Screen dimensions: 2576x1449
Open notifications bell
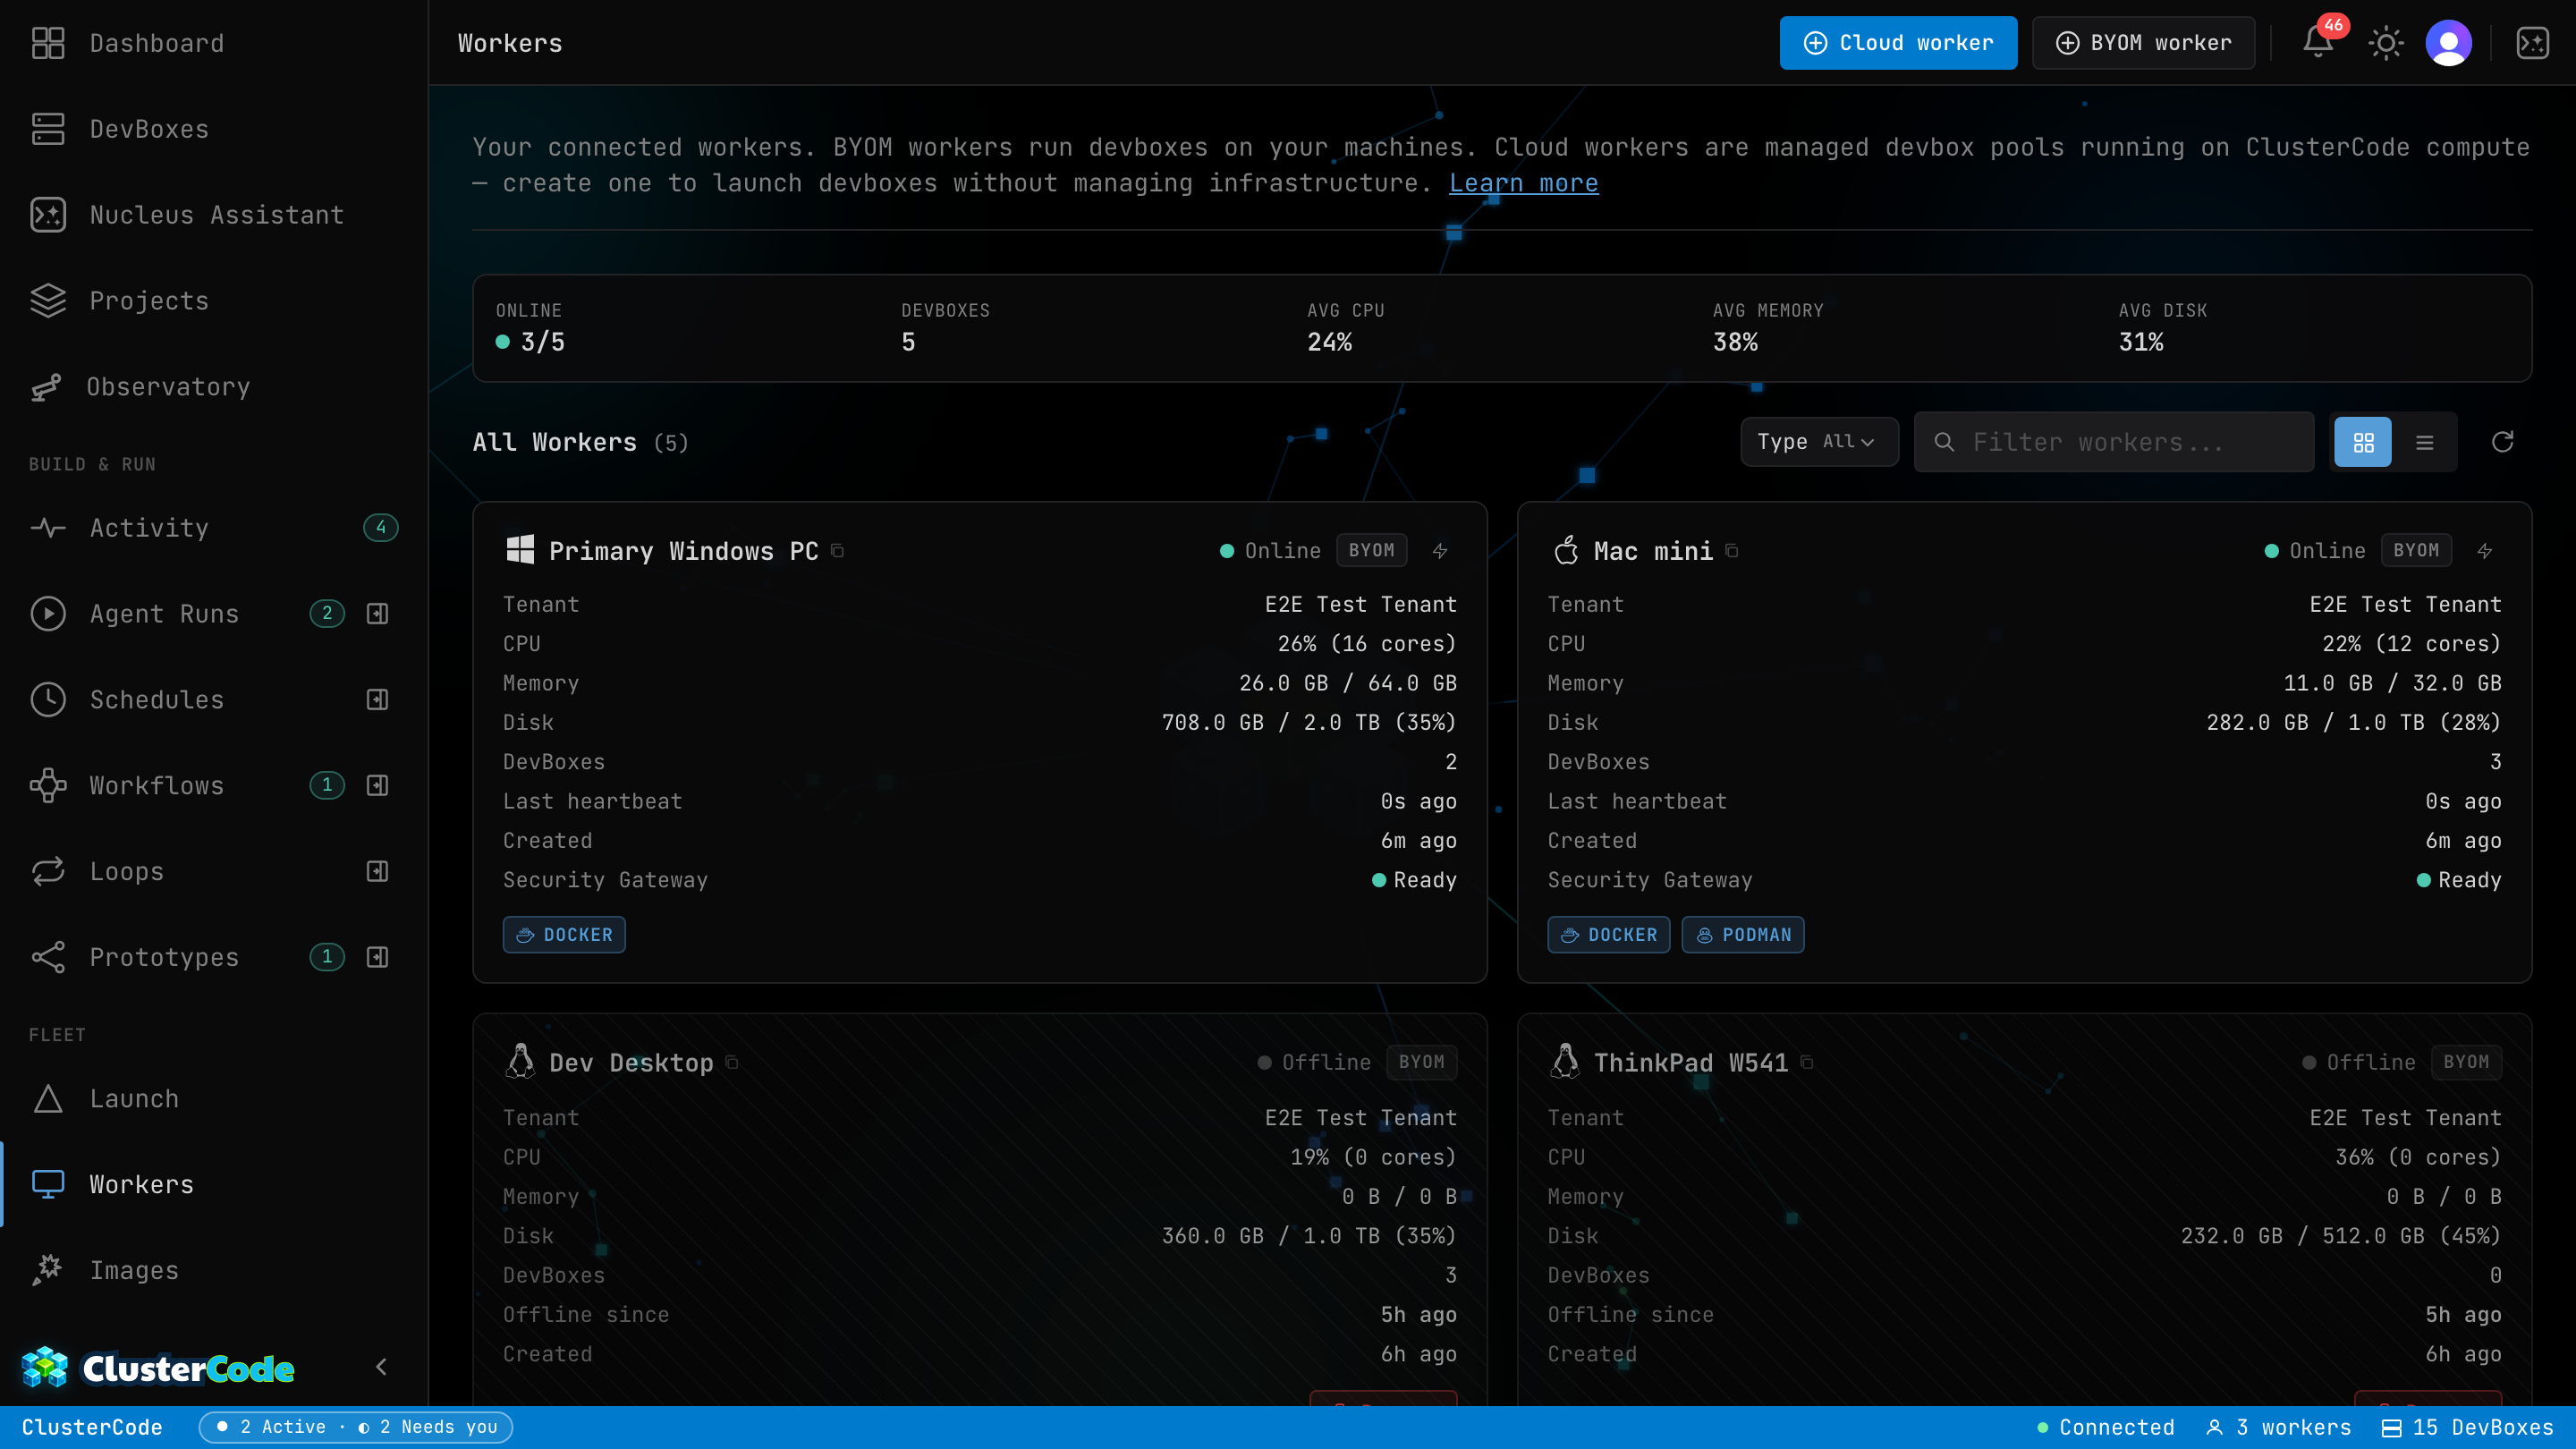pyautogui.click(x=2317, y=43)
